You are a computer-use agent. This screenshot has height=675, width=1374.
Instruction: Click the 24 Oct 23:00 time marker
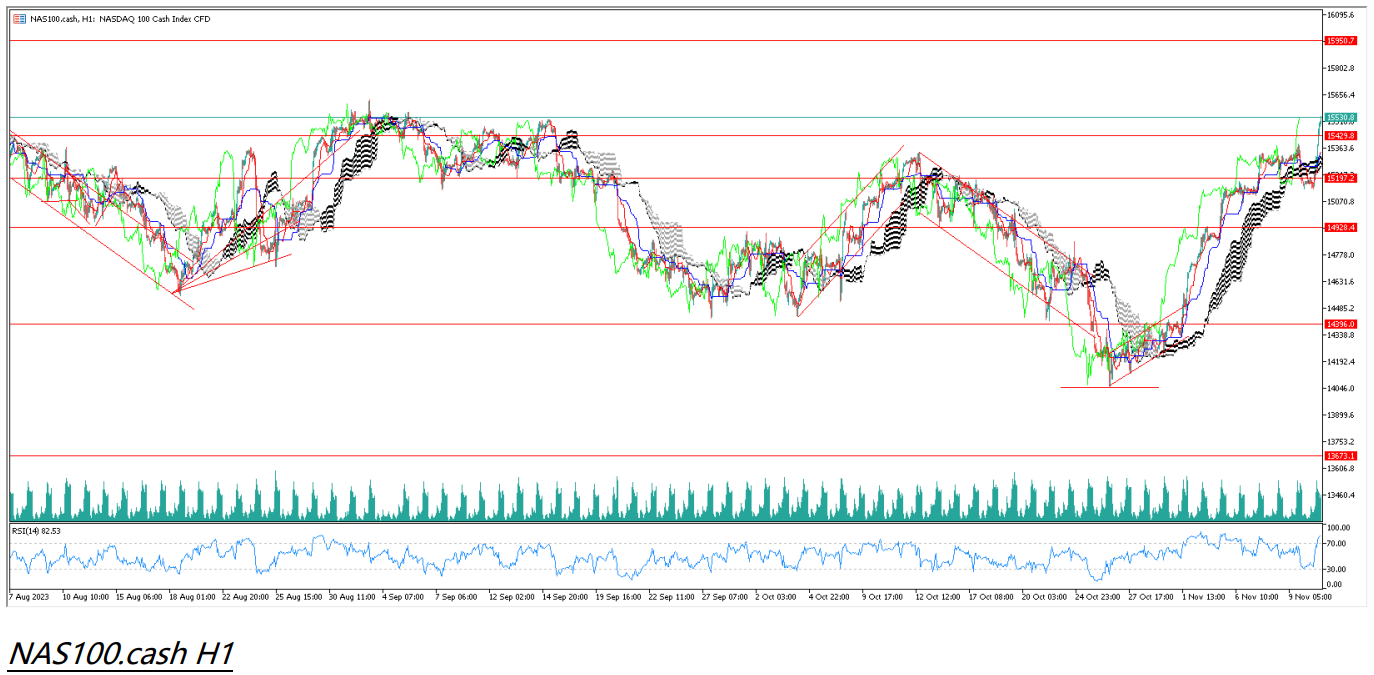pyautogui.click(x=1099, y=595)
